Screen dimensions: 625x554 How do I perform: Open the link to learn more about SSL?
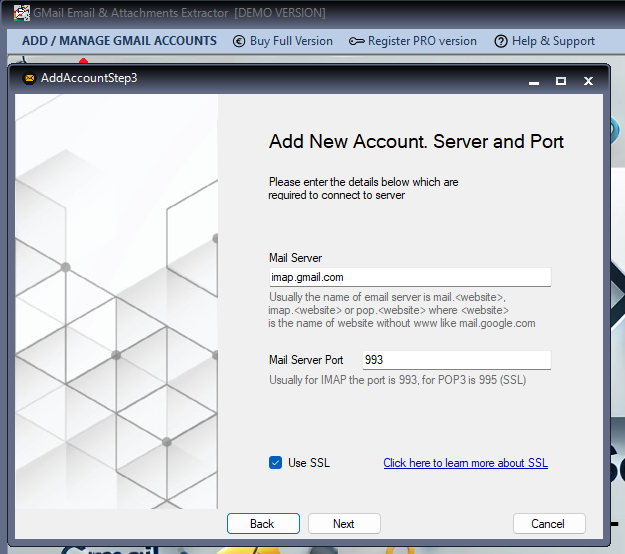(x=466, y=463)
